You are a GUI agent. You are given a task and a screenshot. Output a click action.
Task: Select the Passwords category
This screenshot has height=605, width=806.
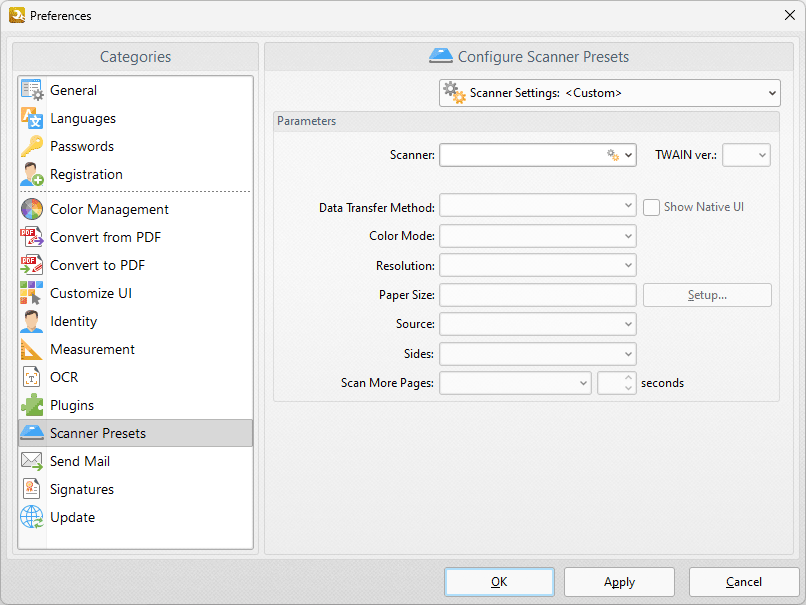(136, 146)
